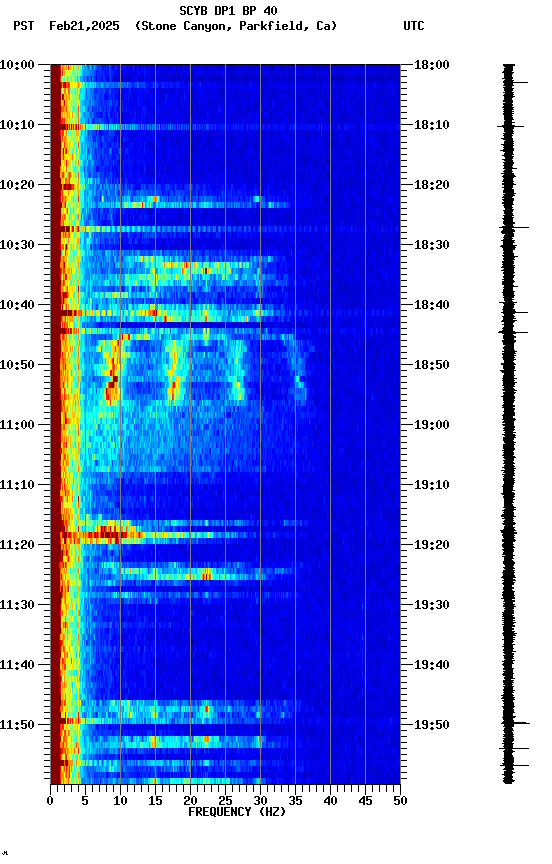Viewport: 552px width, 864px height.
Task: Click the "19:10" UTC time label
Action: coord(431,485)
